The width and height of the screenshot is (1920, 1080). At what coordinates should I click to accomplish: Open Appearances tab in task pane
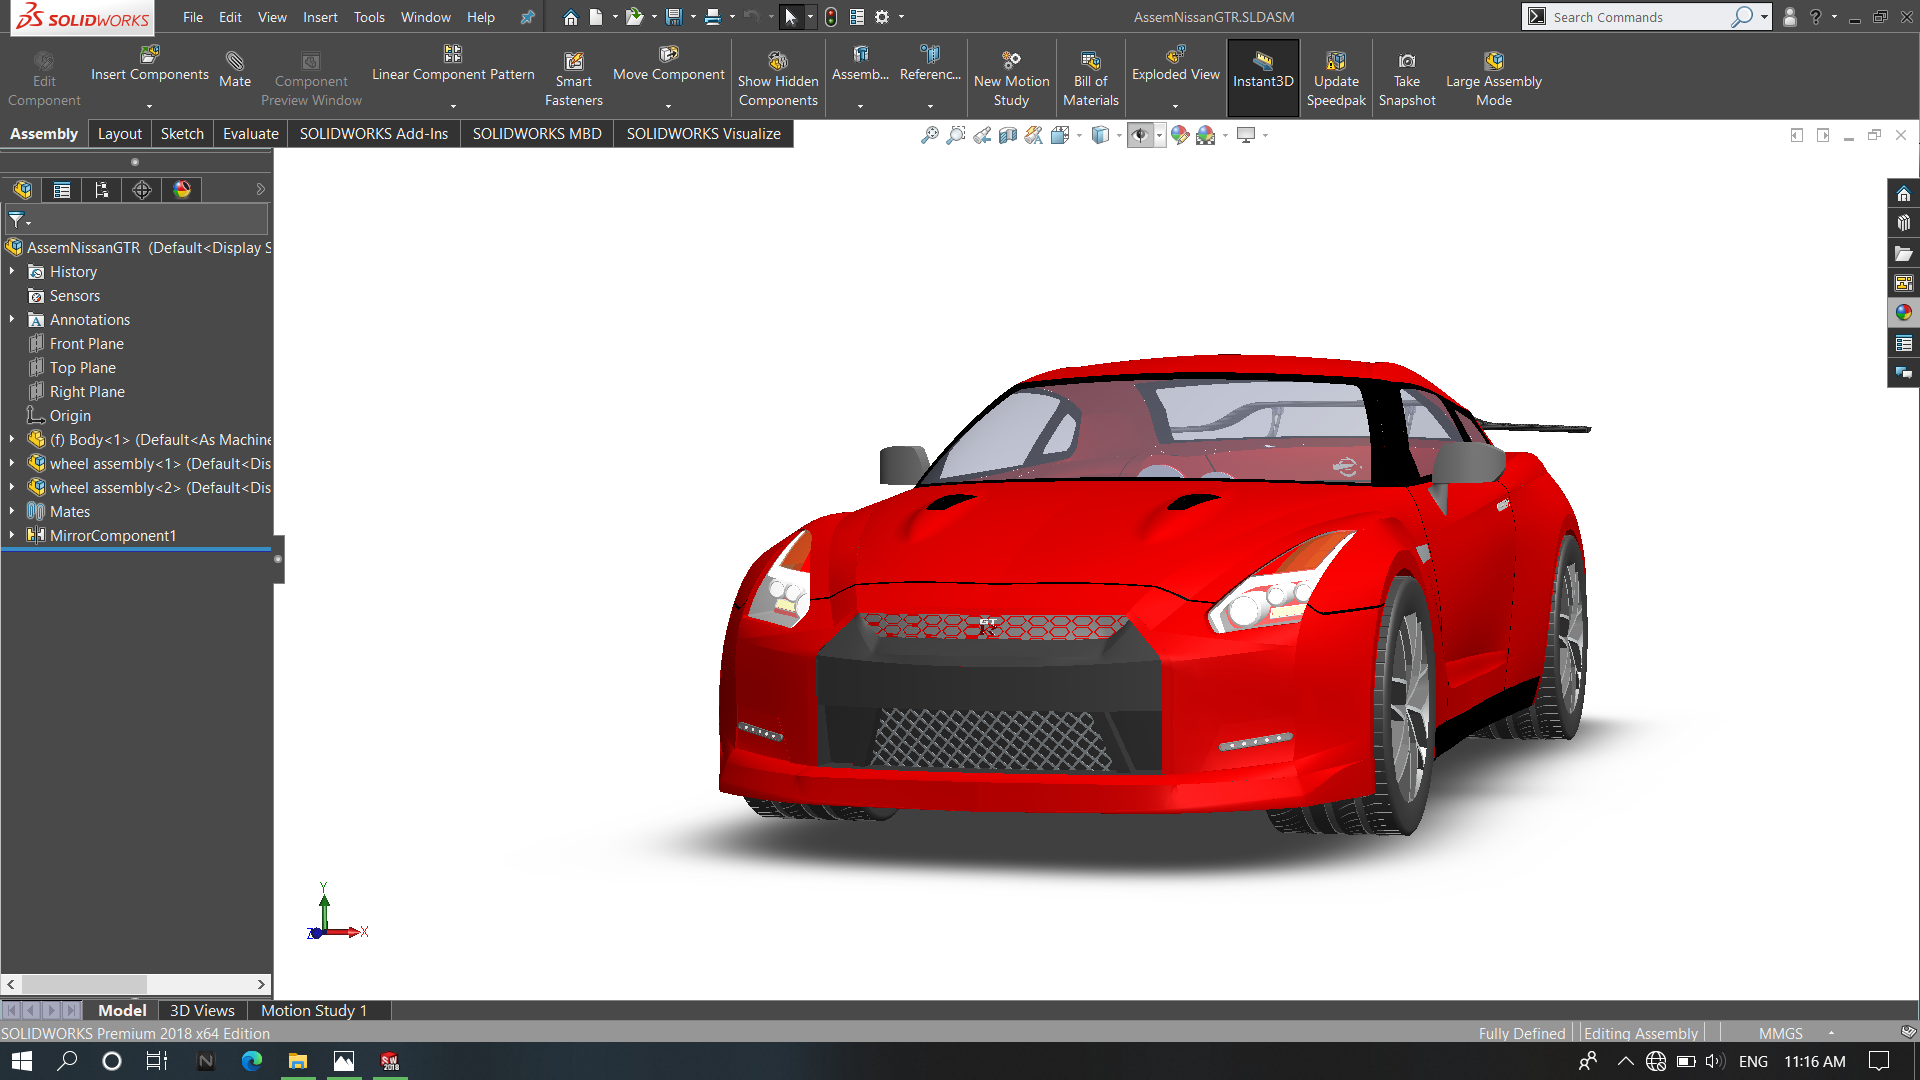(x=1903, y=313)
